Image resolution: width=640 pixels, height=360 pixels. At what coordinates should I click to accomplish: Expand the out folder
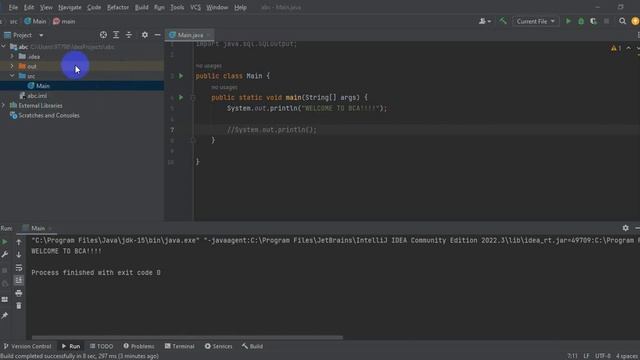pyautogui.click(x=12, y=66)
